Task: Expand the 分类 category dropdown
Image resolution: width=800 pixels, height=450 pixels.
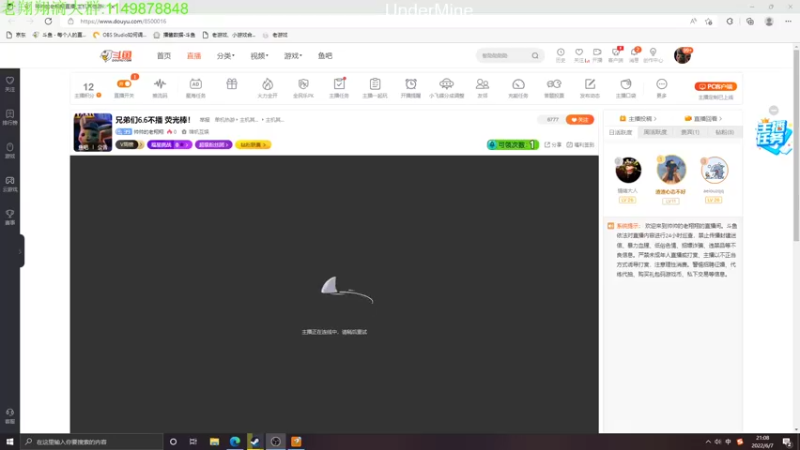Action: [226, 56]
